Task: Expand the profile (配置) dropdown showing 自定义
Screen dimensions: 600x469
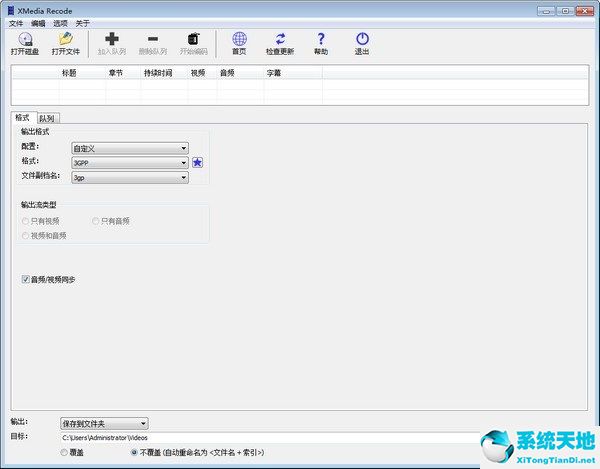Action: [x=130, y=148]
